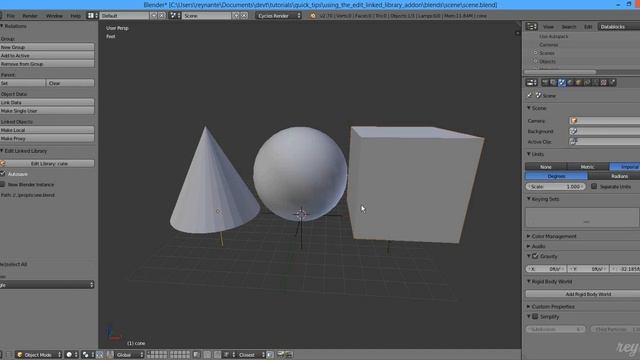Open the Cycles Render engine dropdown
The height and width of the screenshot is (360, 640).
click(x=279, y=16)
